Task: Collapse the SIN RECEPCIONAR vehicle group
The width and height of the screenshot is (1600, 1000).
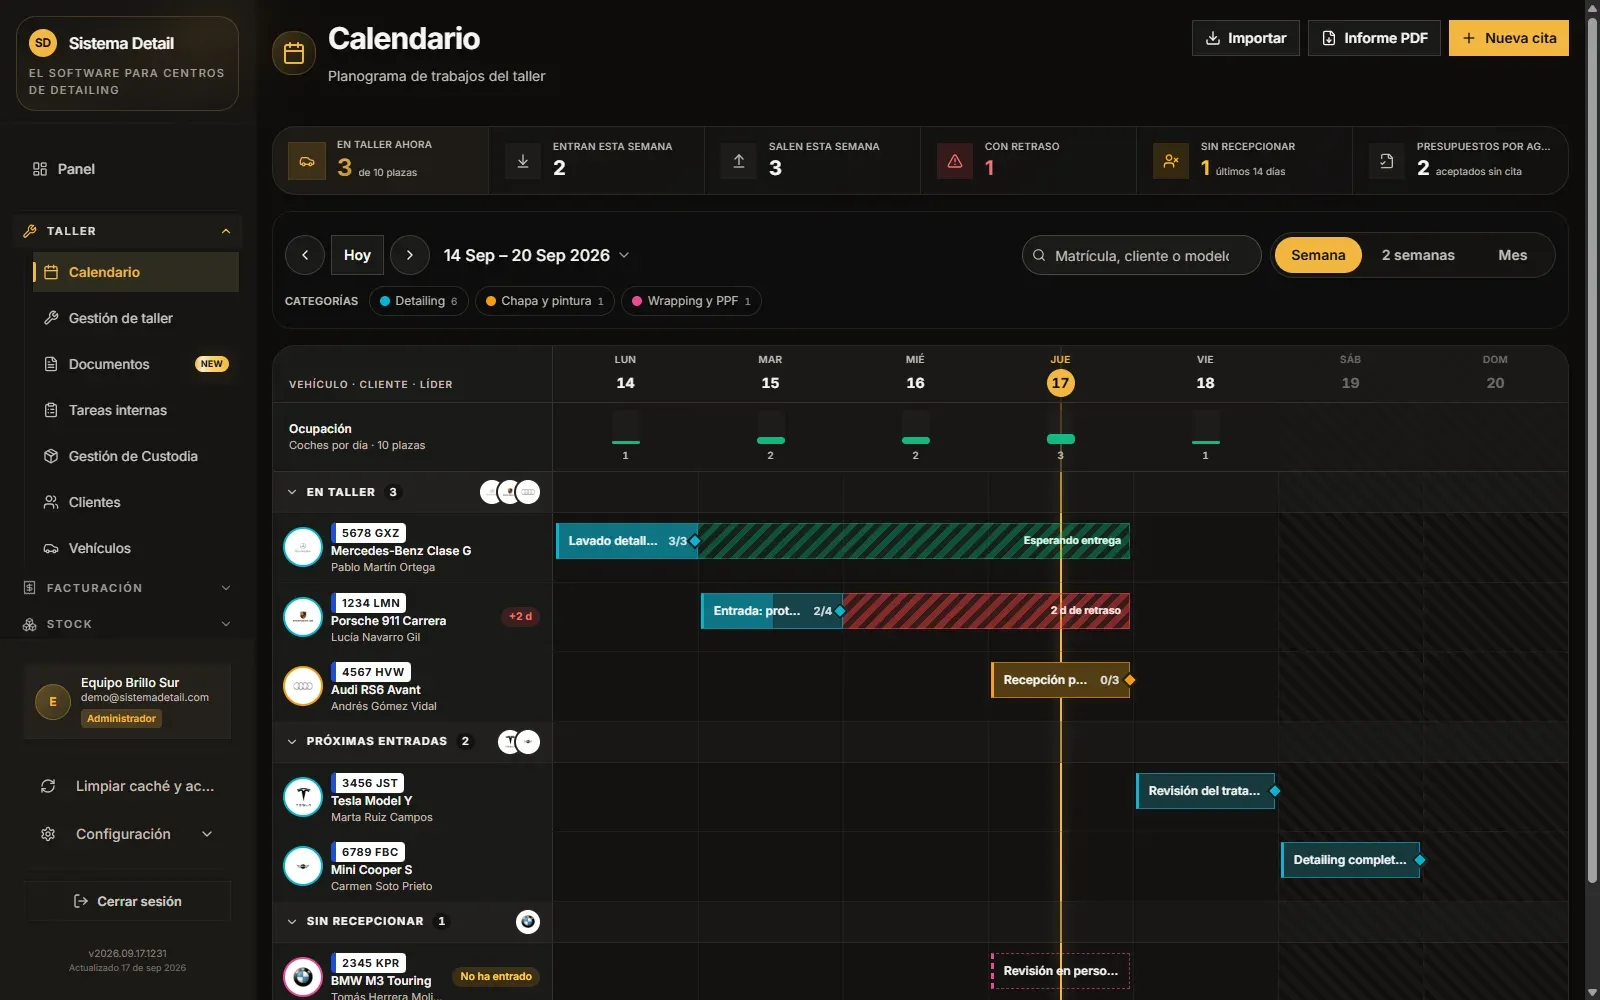Action: pos(292,921)
